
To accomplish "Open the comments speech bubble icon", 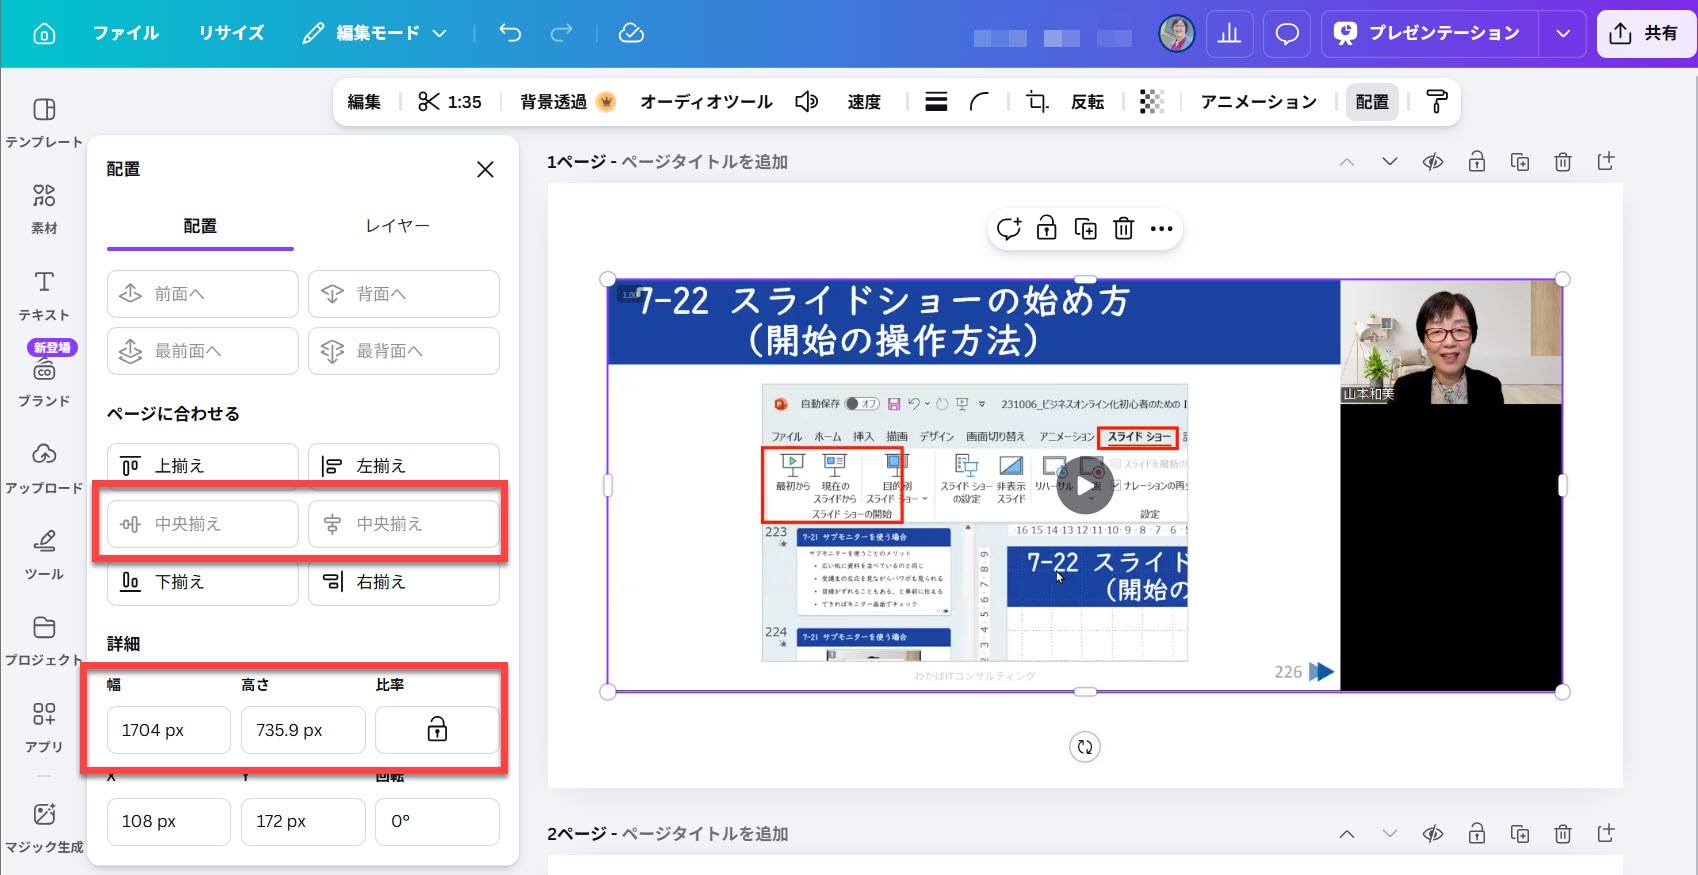I will tap(1287, 34).
